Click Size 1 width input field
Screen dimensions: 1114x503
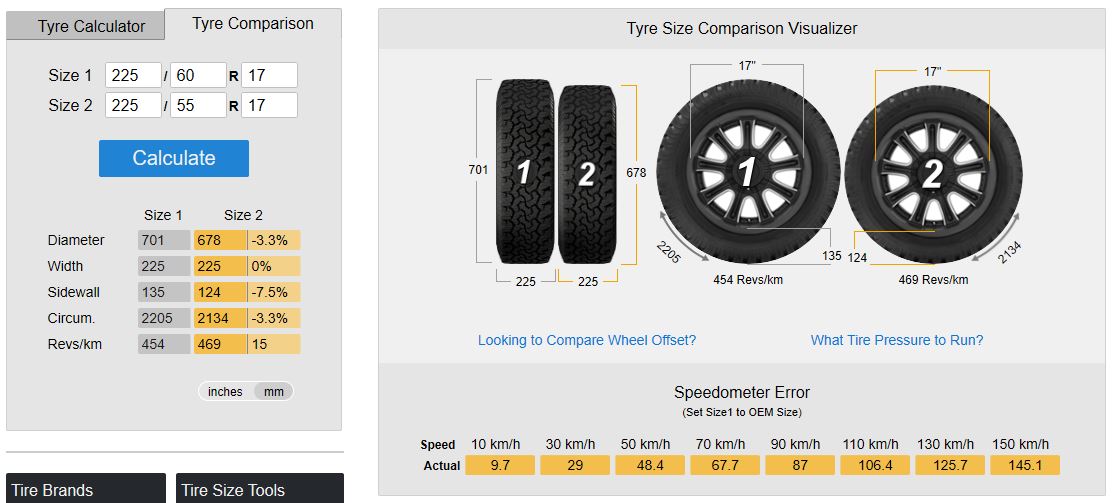(x=133, y=75)
